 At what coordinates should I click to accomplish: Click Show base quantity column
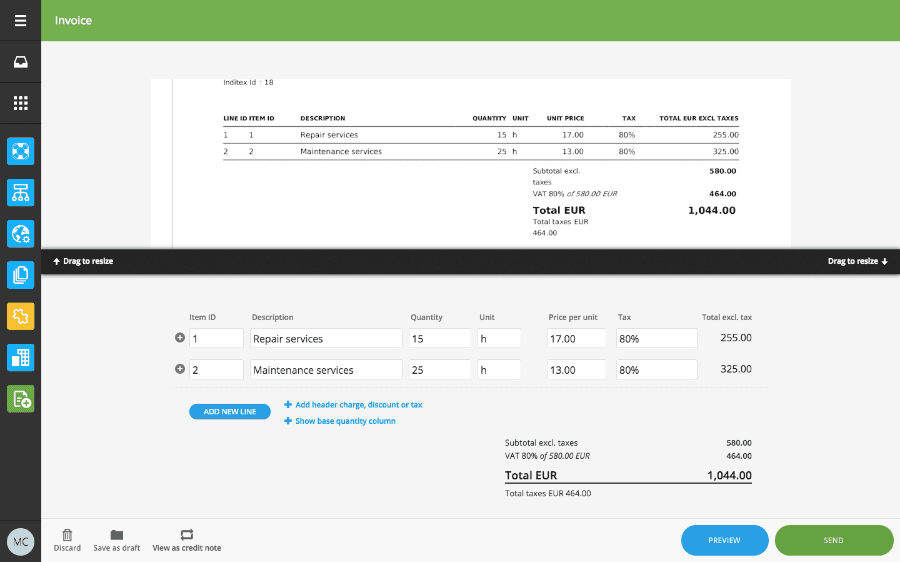340,421
